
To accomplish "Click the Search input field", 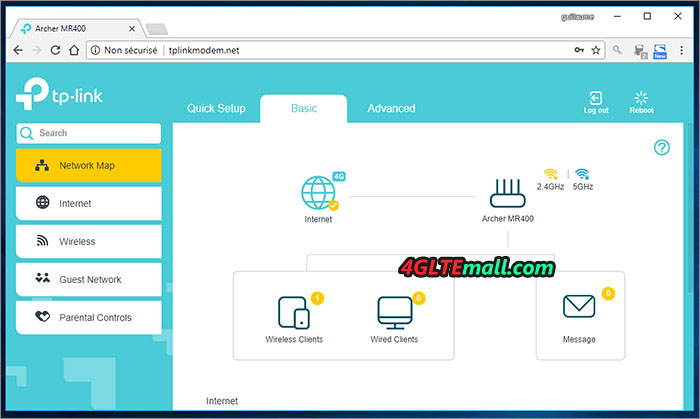I will (95, 133).
